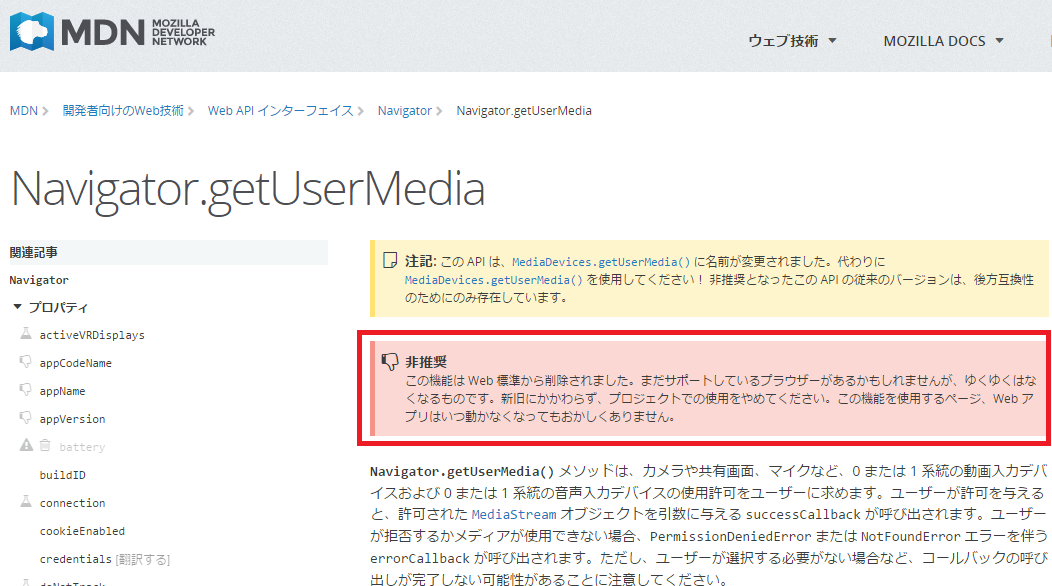Click the warning triangle icon beside battery
1052x586 pixels.
tap(26, 445)
